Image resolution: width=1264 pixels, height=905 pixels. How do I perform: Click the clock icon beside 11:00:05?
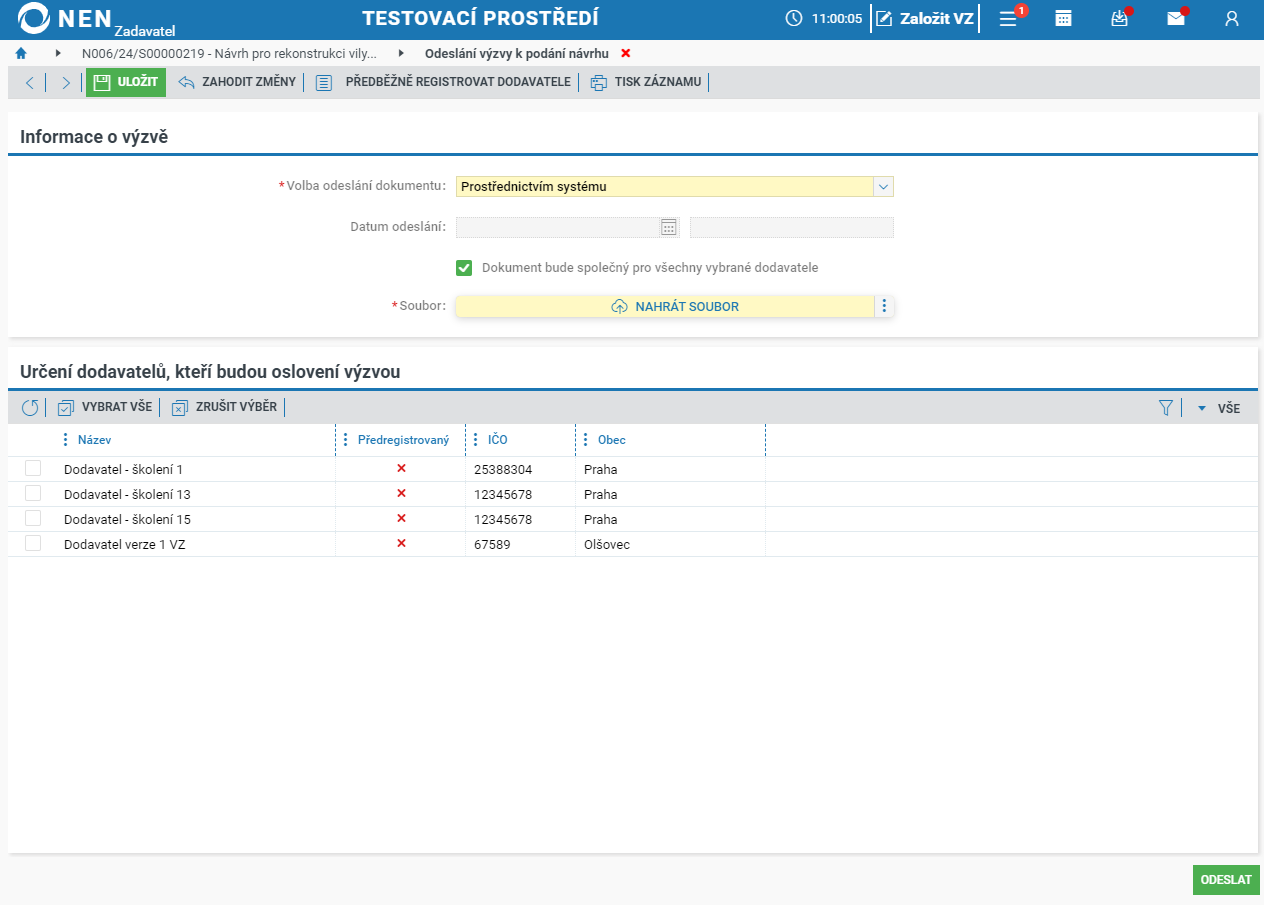pyautogui.click(x=794, y=18)
